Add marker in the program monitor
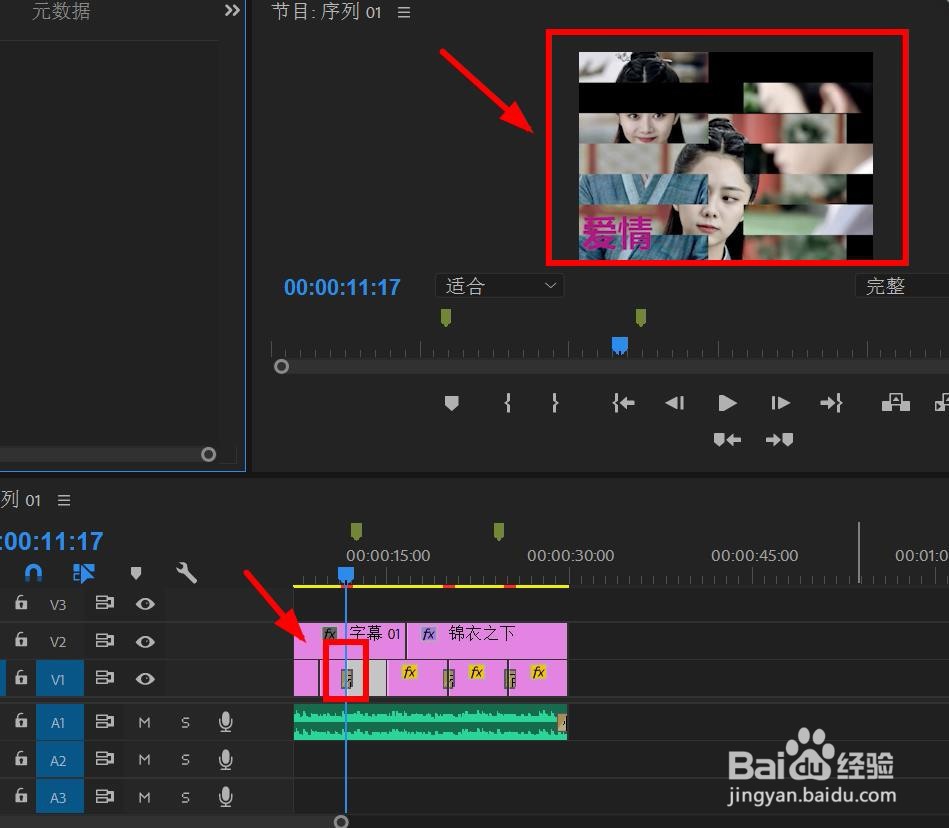This screenshot has height=828, width=949. pos(452,403)
